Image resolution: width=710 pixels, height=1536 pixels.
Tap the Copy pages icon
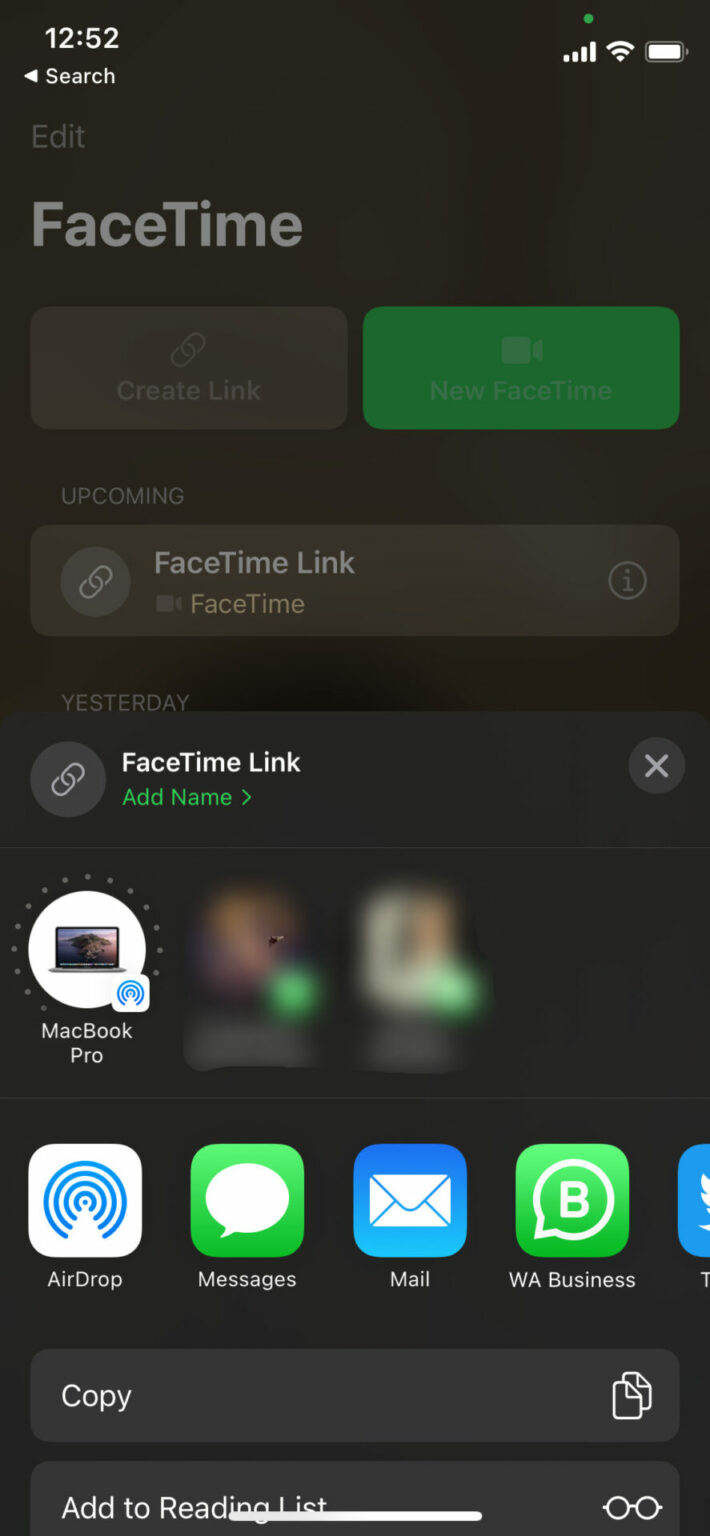click(x=631, y=1395)
